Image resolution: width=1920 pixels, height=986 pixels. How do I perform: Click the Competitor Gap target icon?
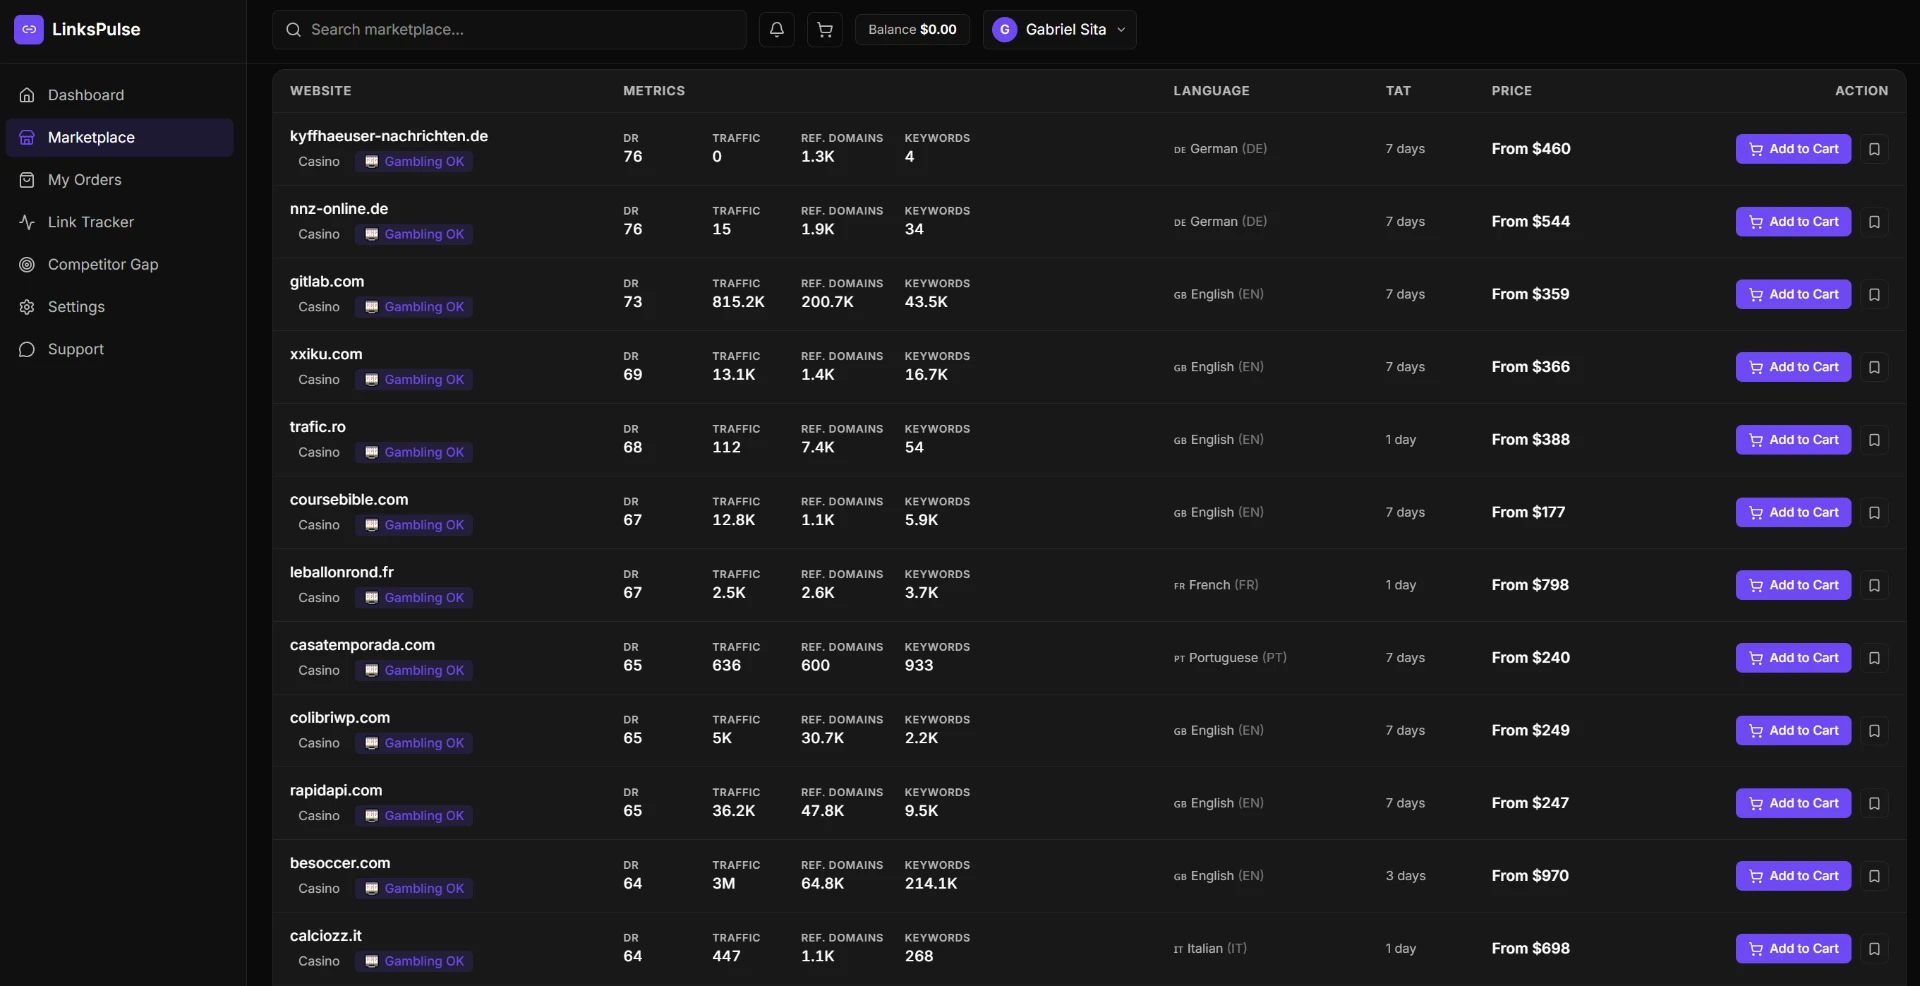tap(27, 265)
